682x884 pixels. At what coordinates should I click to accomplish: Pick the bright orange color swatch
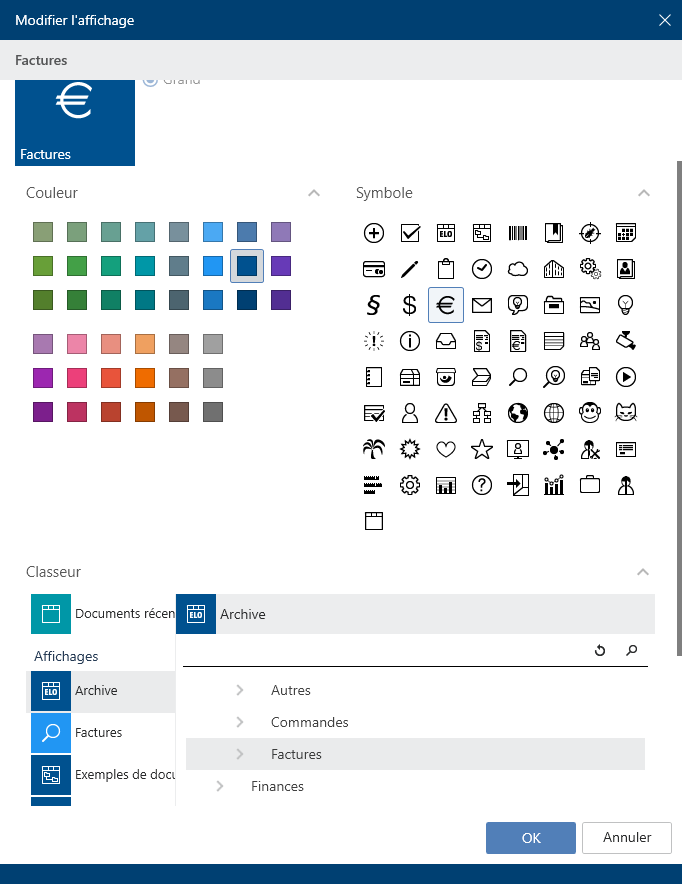(x=145, y=378)
